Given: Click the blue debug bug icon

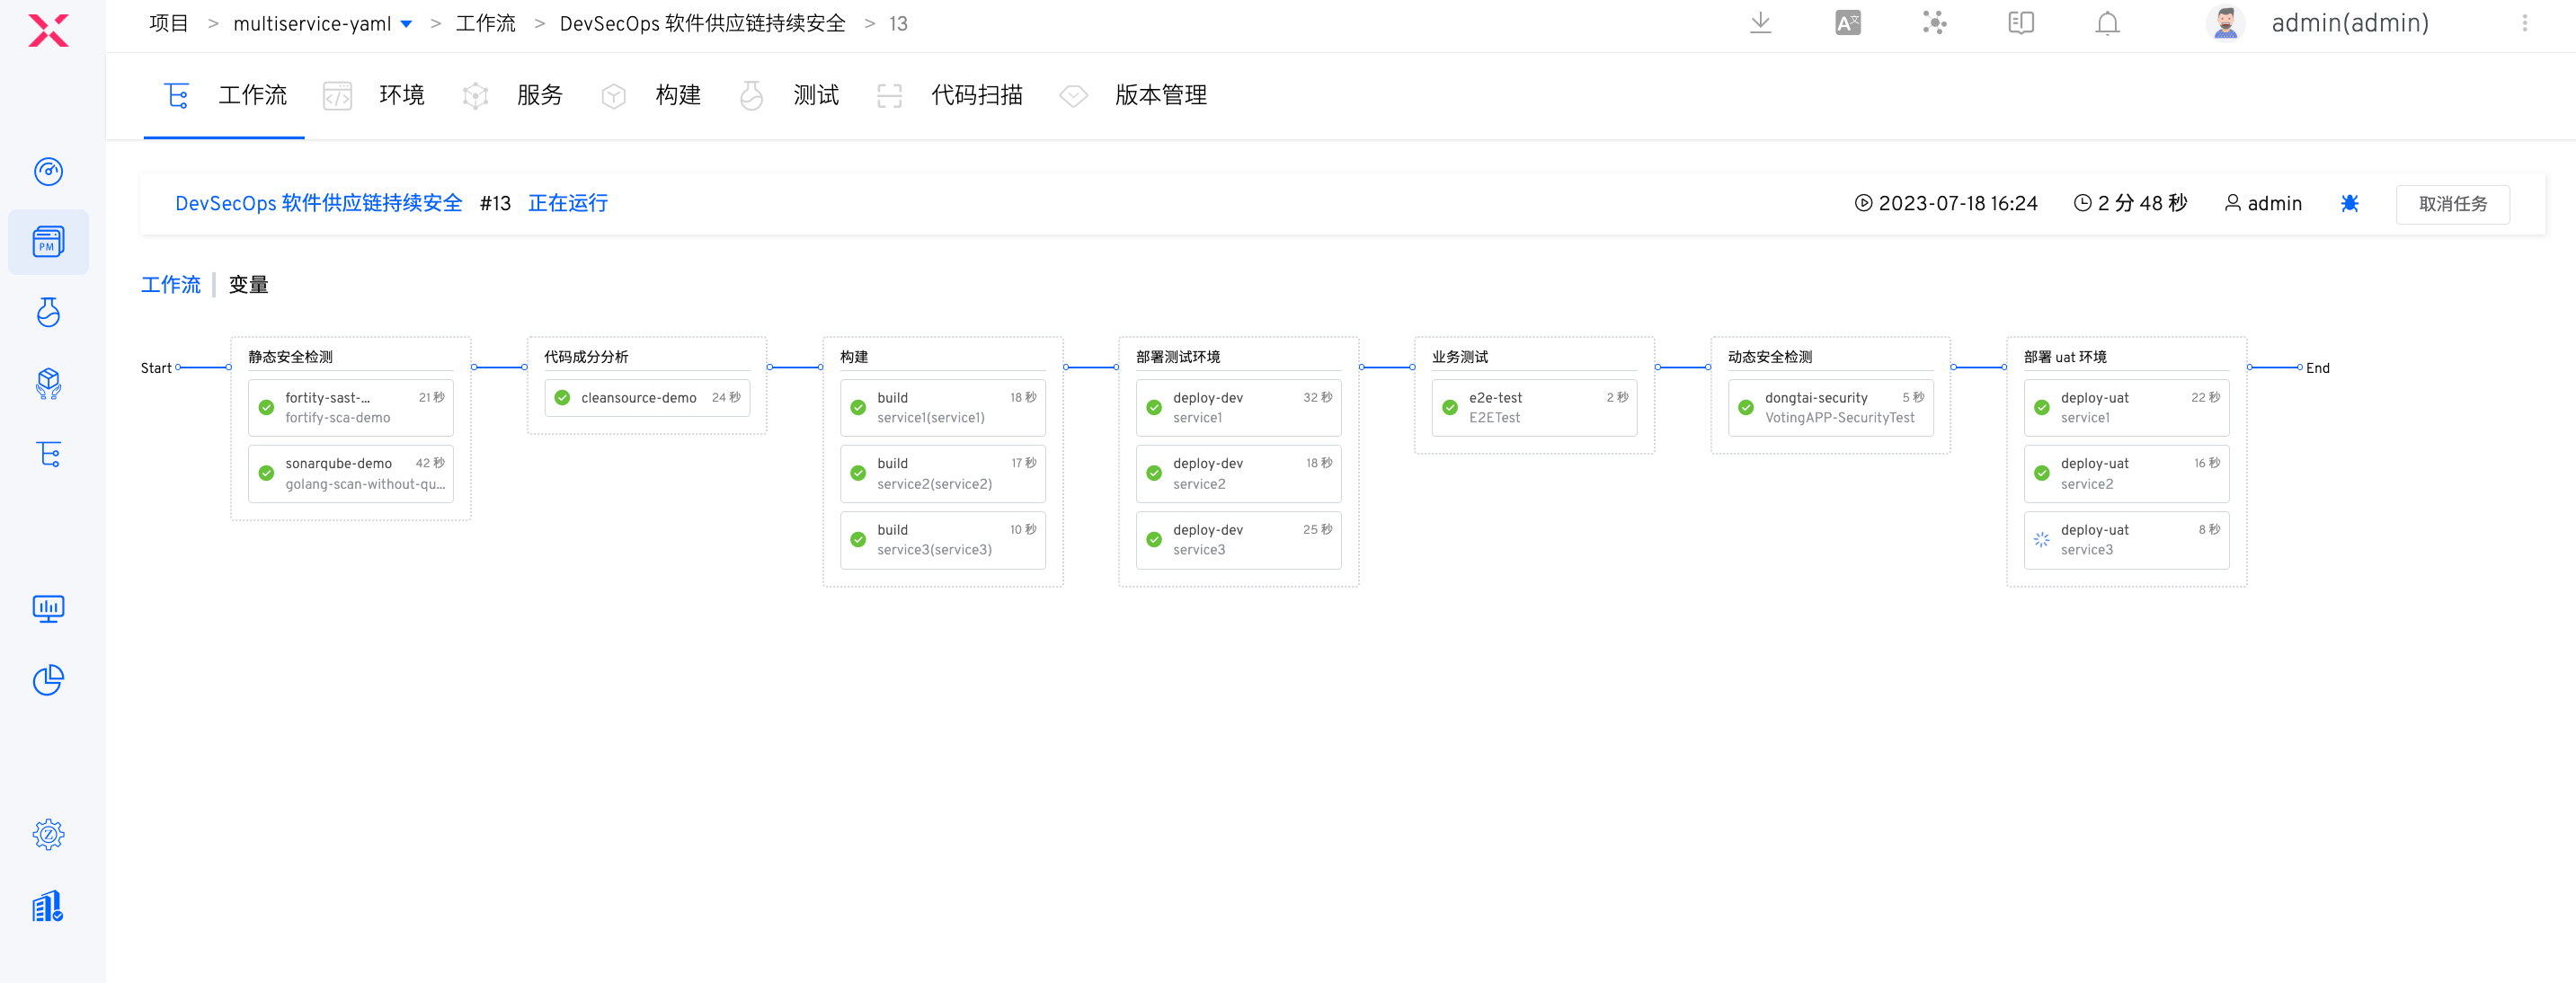Looking at the screenshot, I should pyautogui.click(x=2349, y=203).
